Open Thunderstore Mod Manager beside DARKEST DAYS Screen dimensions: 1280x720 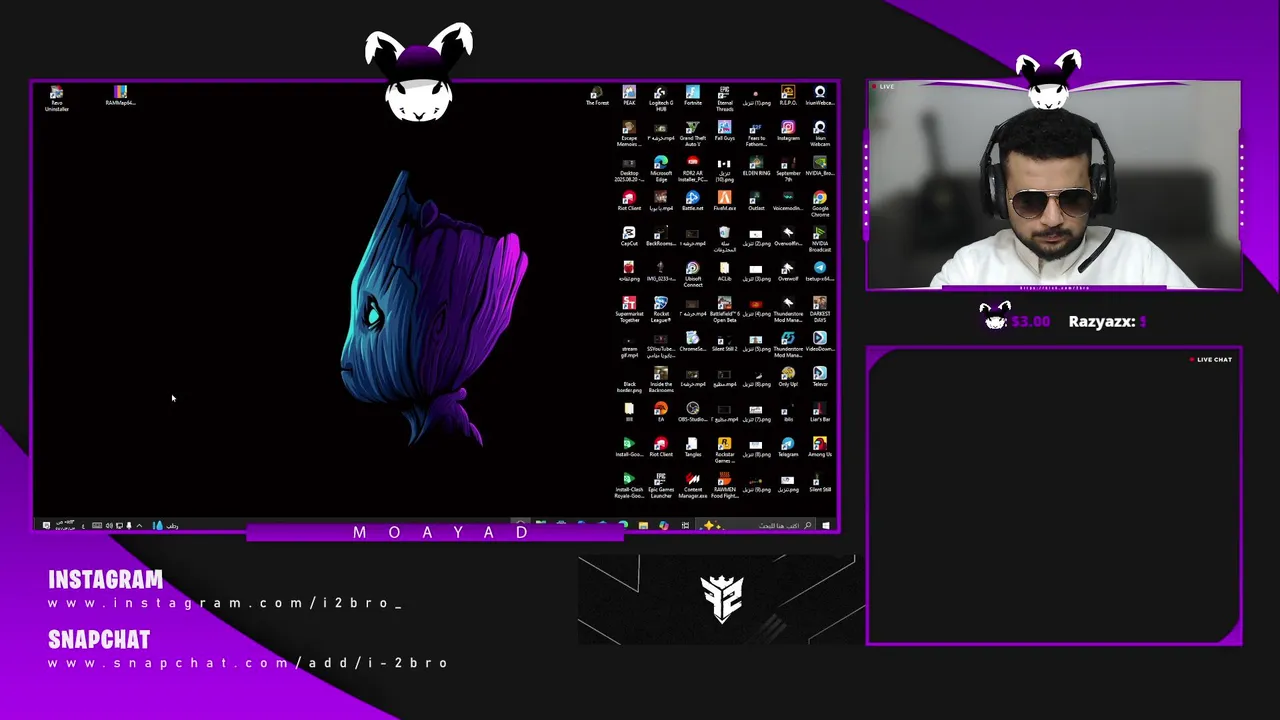[x=788, y=309]
